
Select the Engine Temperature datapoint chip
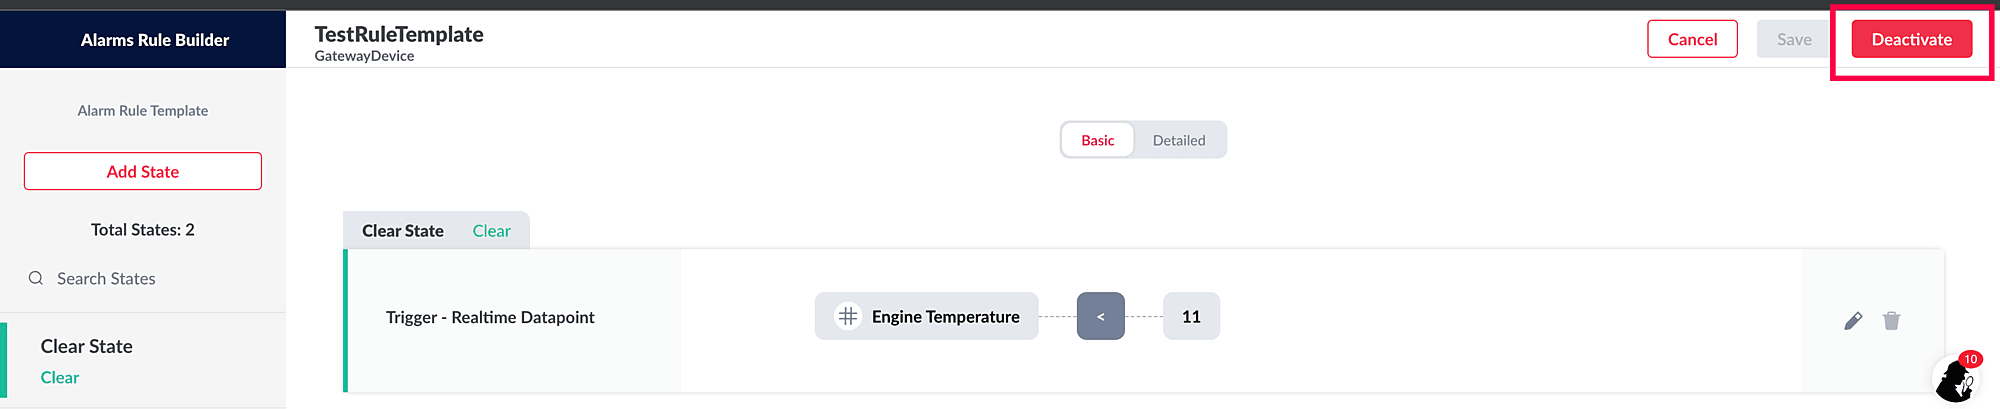tap(945, 316)
